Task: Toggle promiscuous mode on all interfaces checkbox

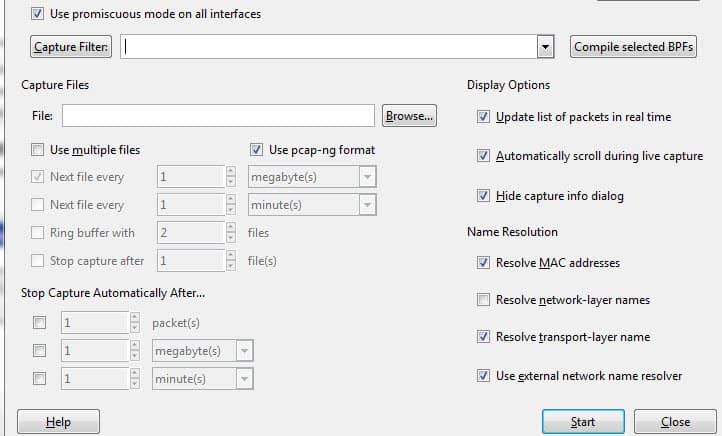Action: (37, 14)
